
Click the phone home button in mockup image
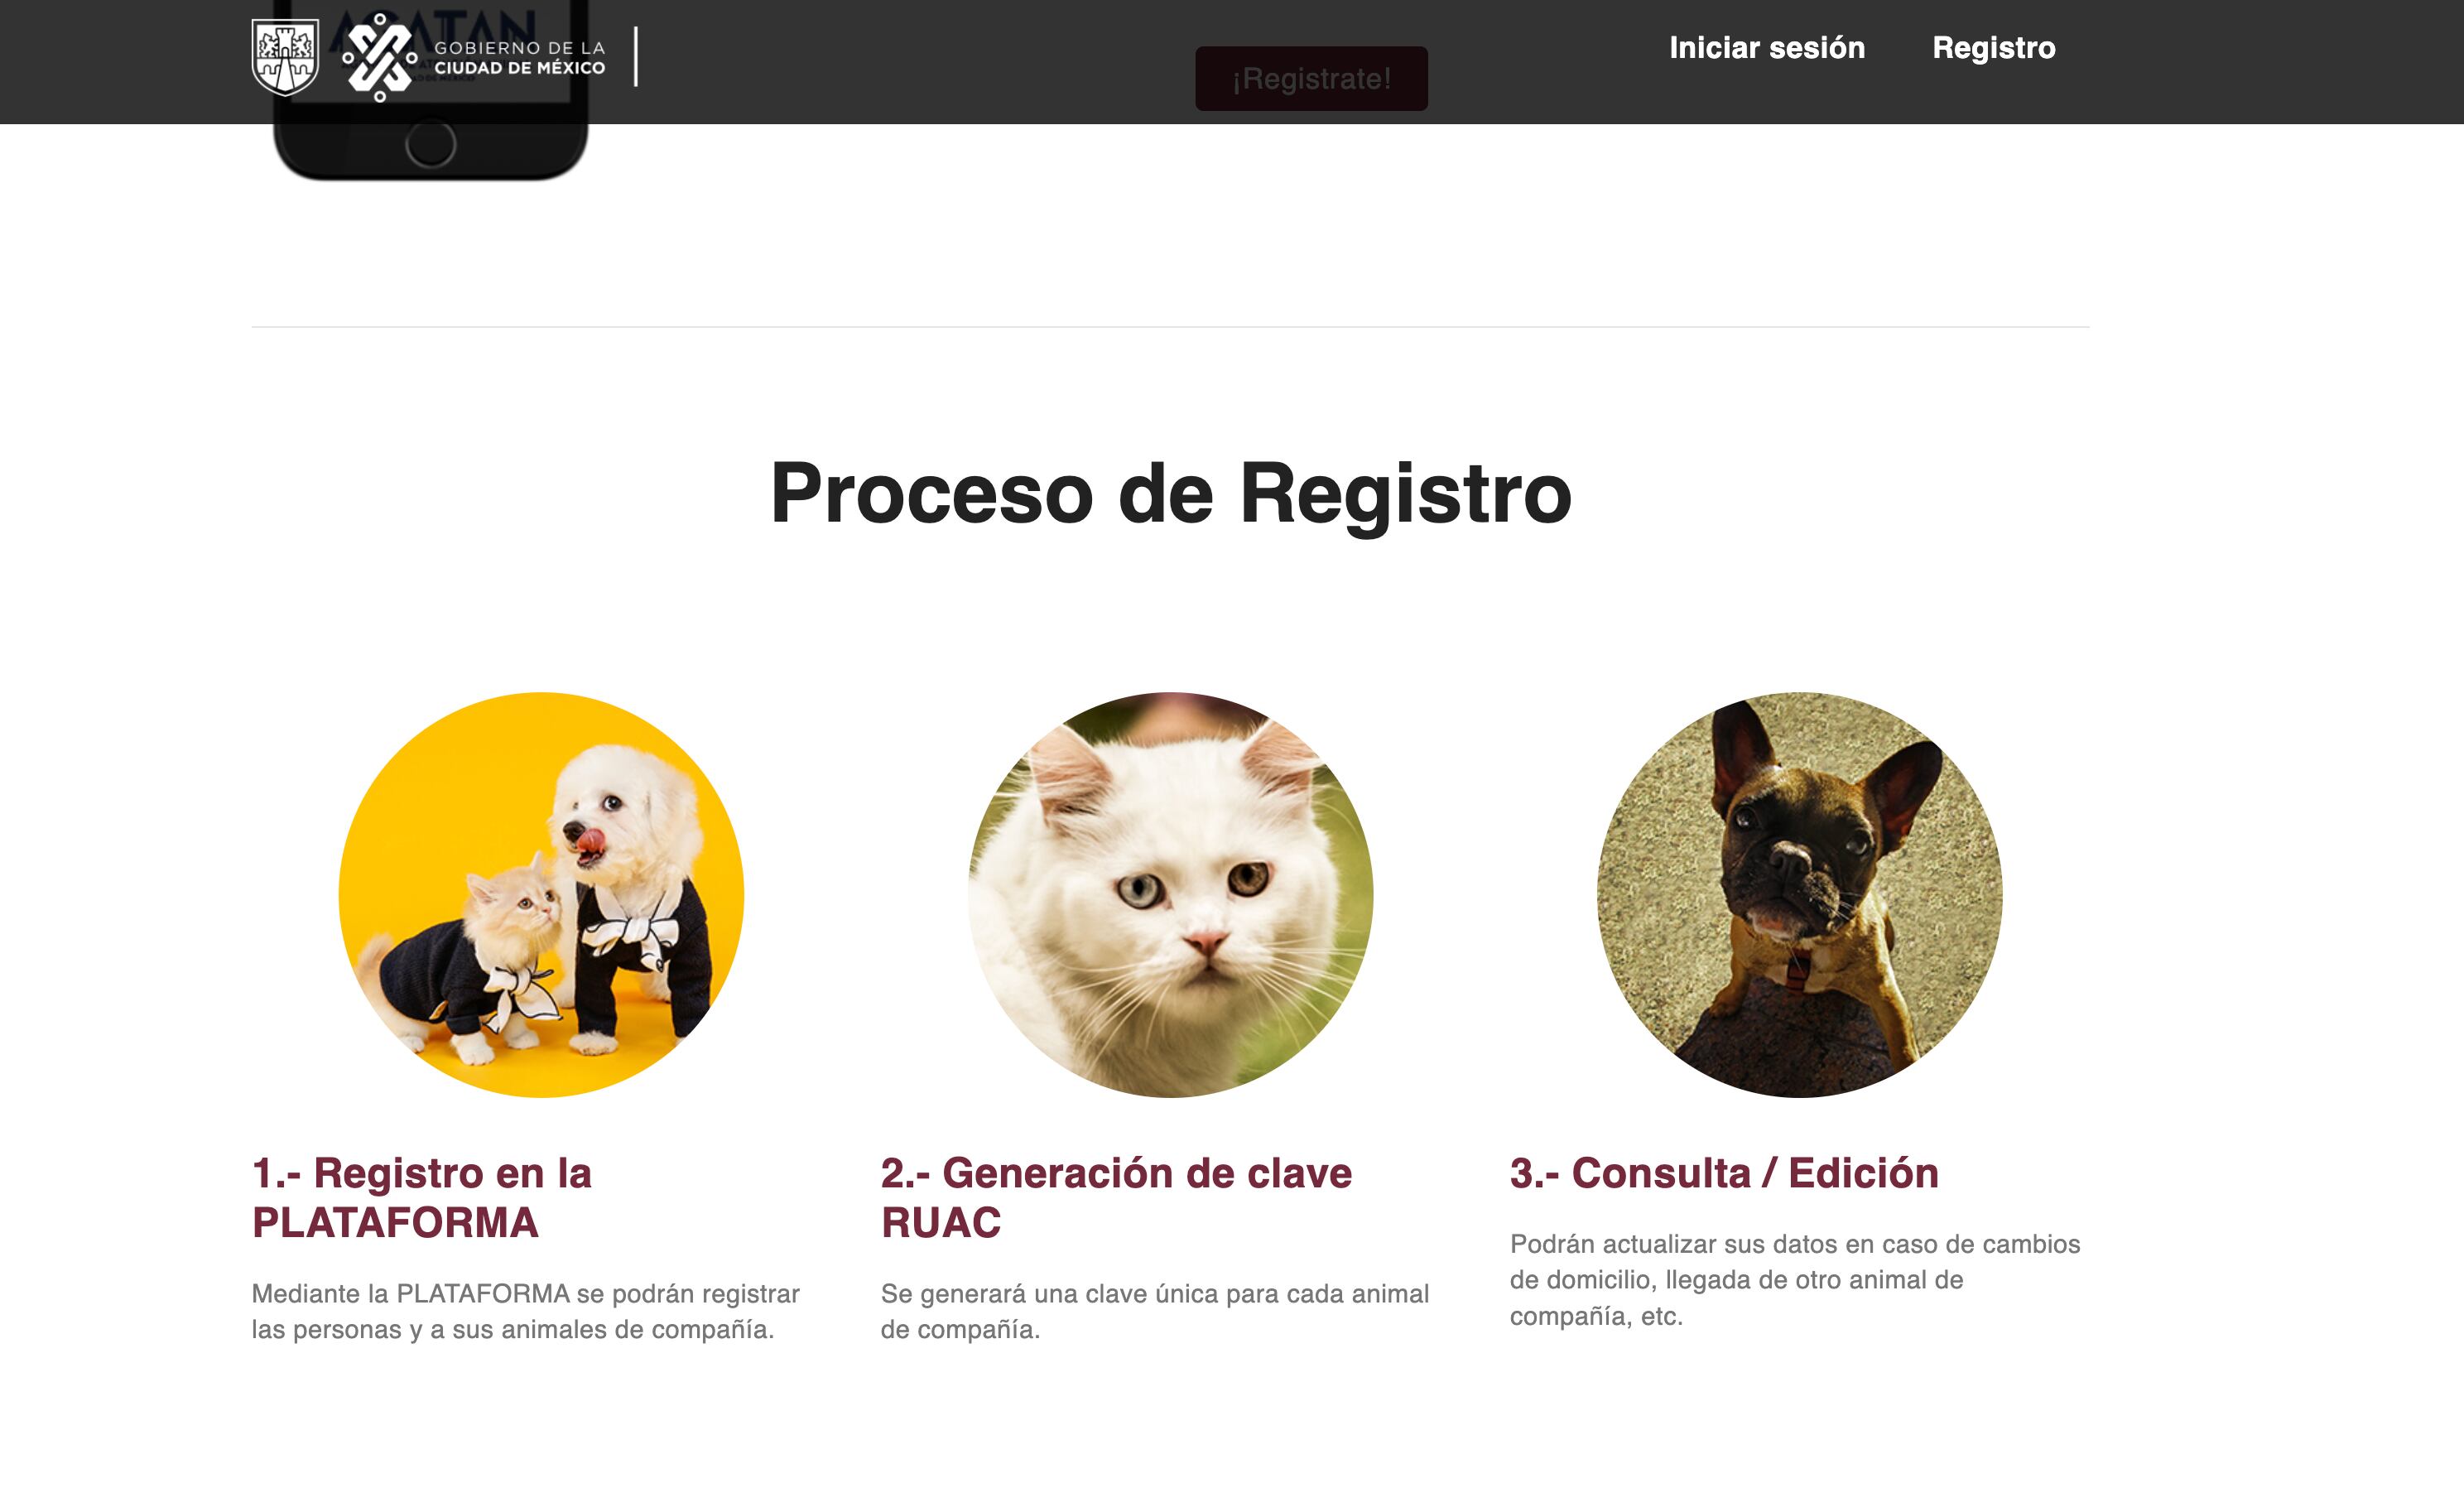(x=431, y=146)
